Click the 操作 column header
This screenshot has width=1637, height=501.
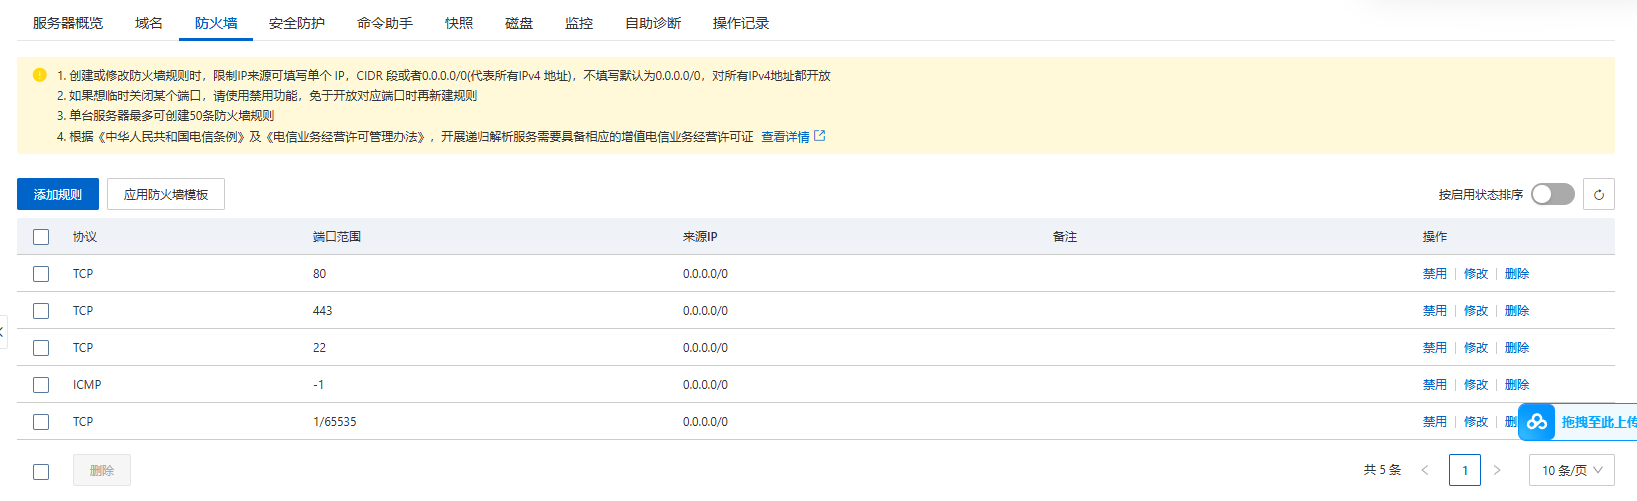click(x=1435, y=237)
